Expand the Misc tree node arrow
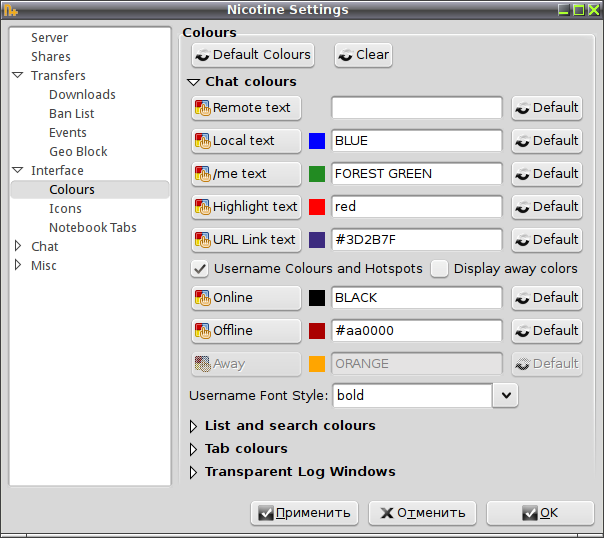Image resolution: width=604 pixels, height=538 pixels. coord(18,265)
